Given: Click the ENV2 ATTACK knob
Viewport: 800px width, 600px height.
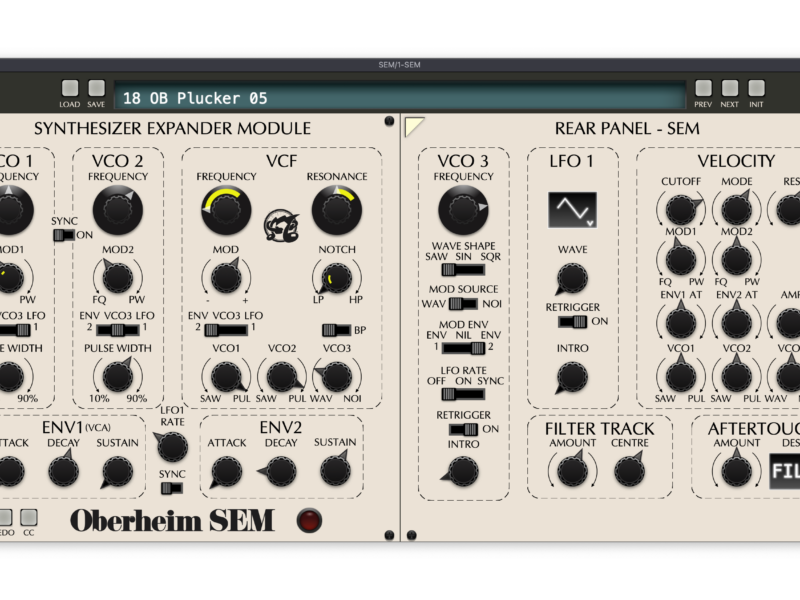Looking at the screenshot, I should click(227, 472).
